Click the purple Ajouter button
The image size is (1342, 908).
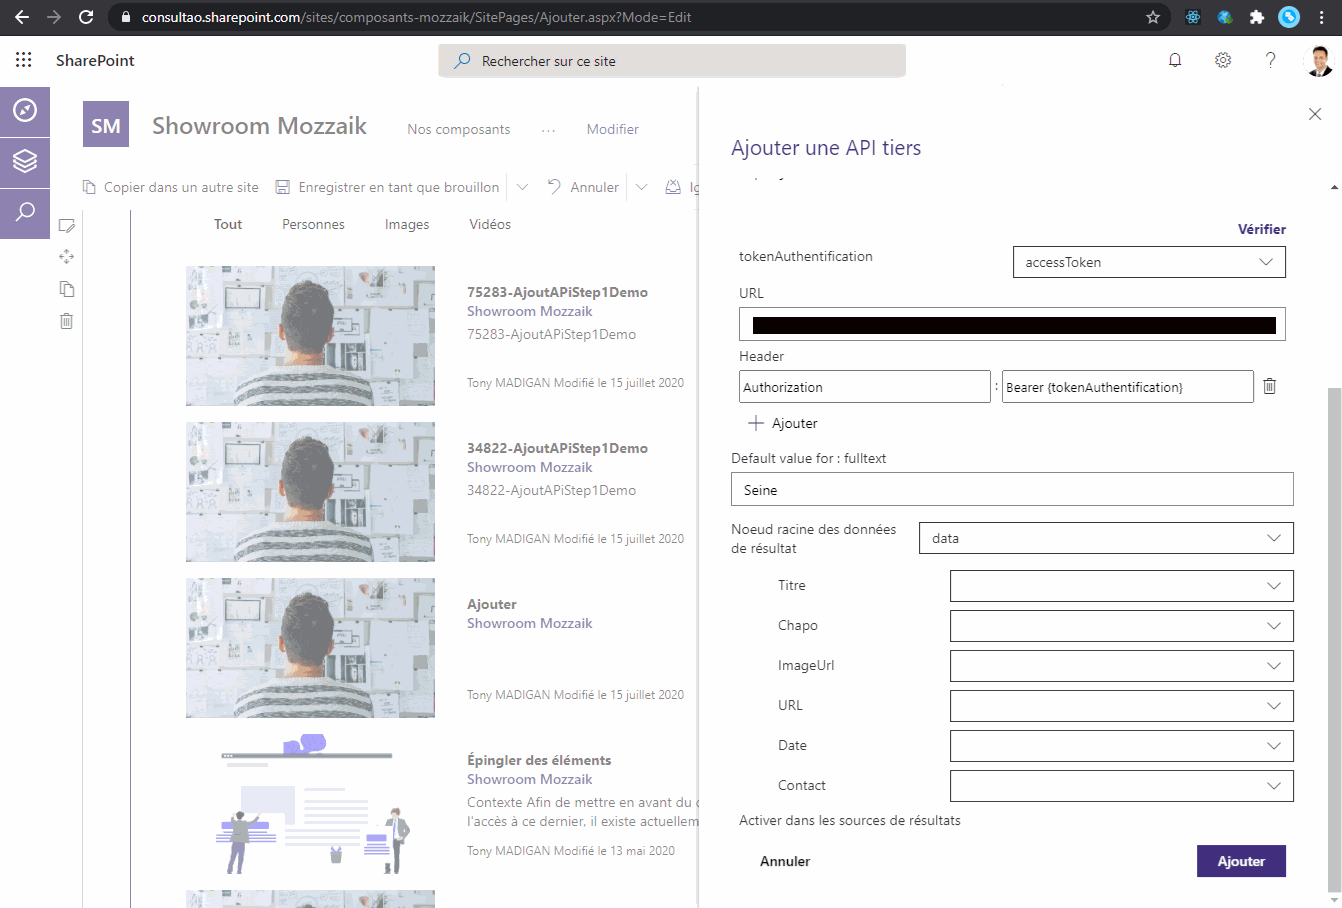1241,861
